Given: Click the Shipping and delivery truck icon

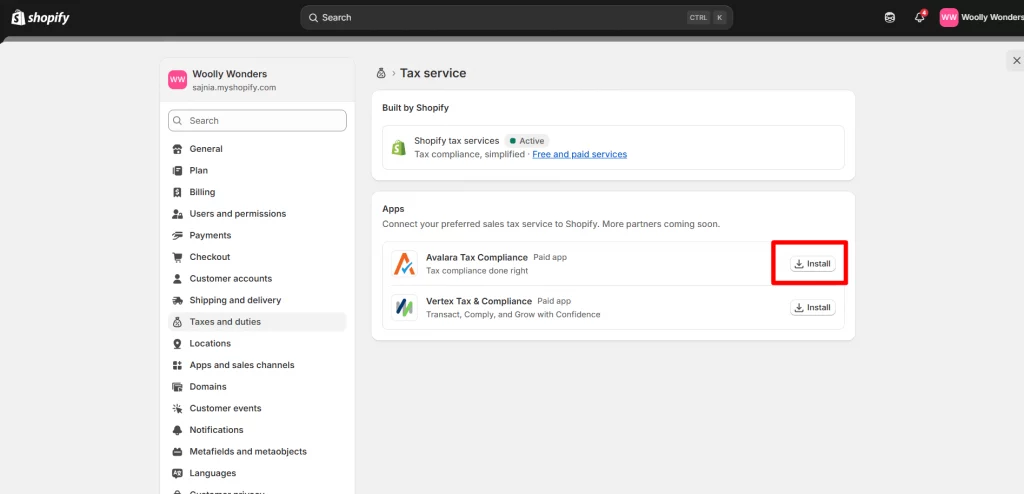Looking at the screenshot, I should click(177, 300).
